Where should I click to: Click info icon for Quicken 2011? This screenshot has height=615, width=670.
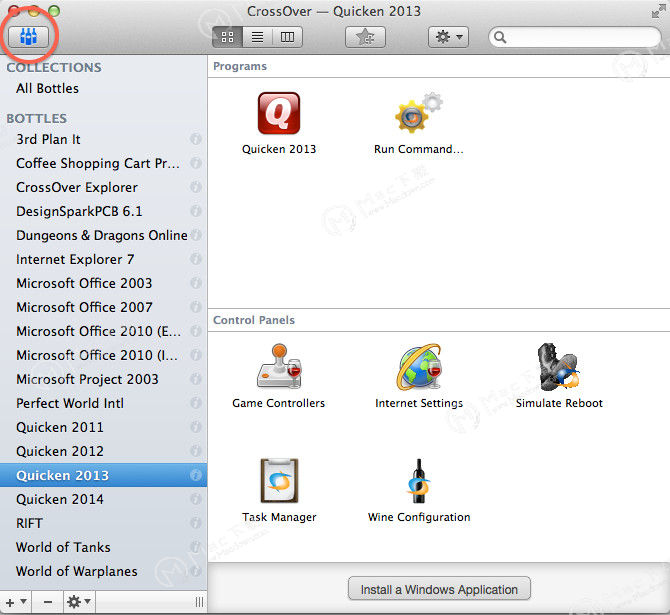click(196, 427)
